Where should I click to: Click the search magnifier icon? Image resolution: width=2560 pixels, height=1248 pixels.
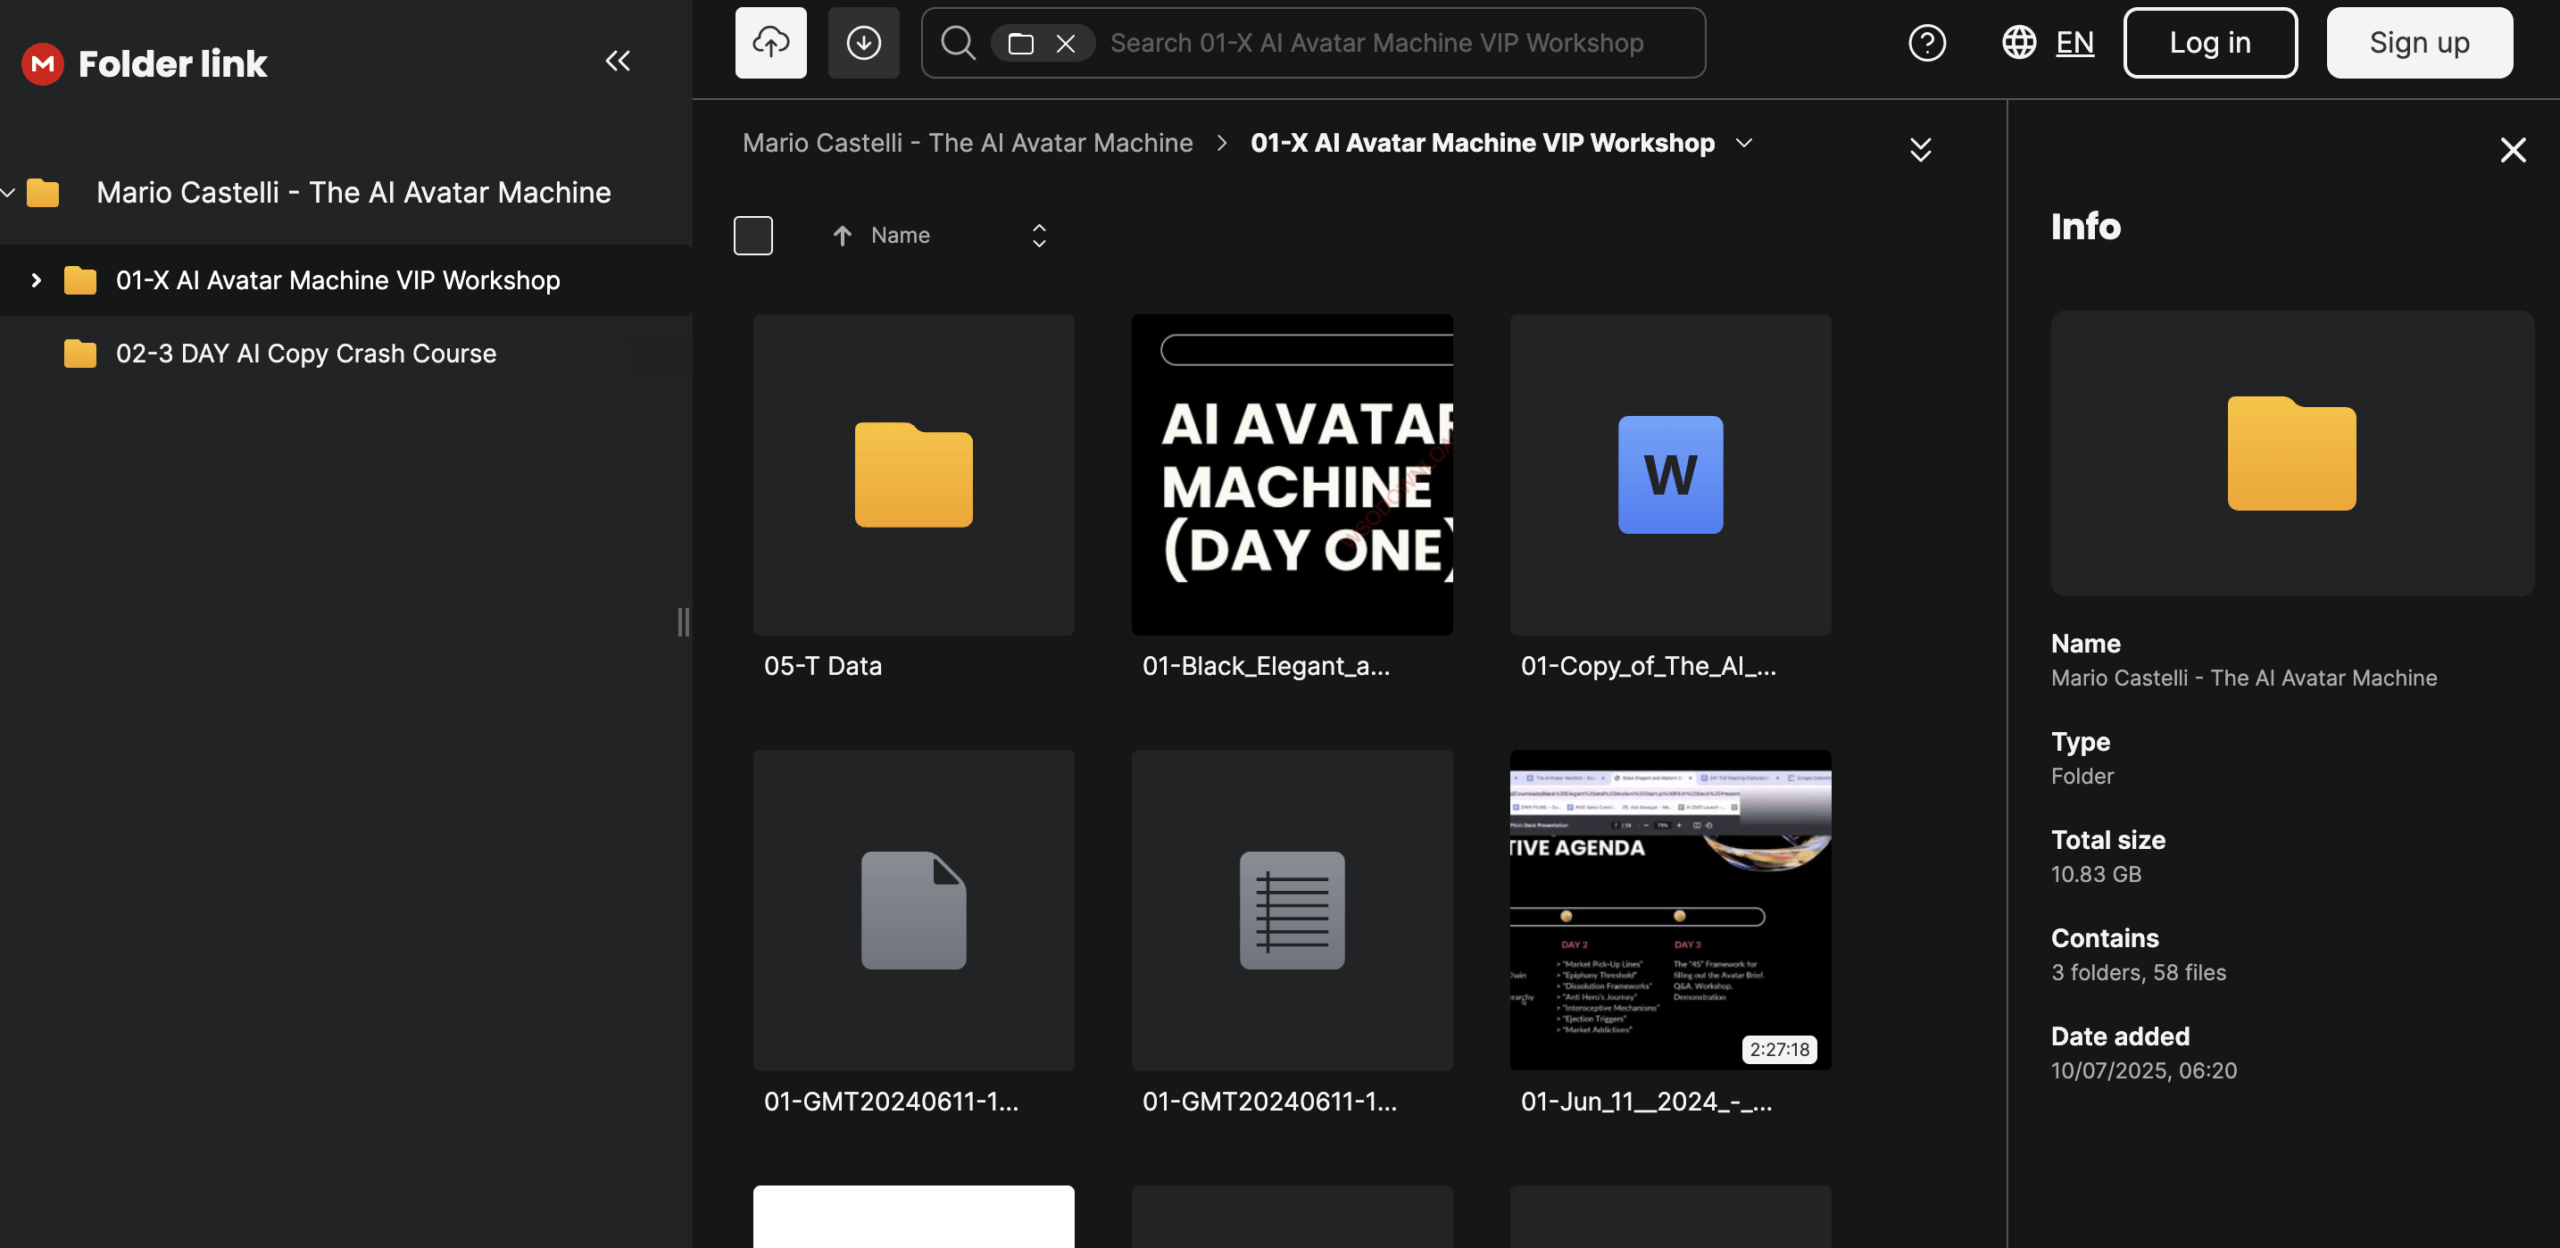pyautogui.click(x=957, y=43)
